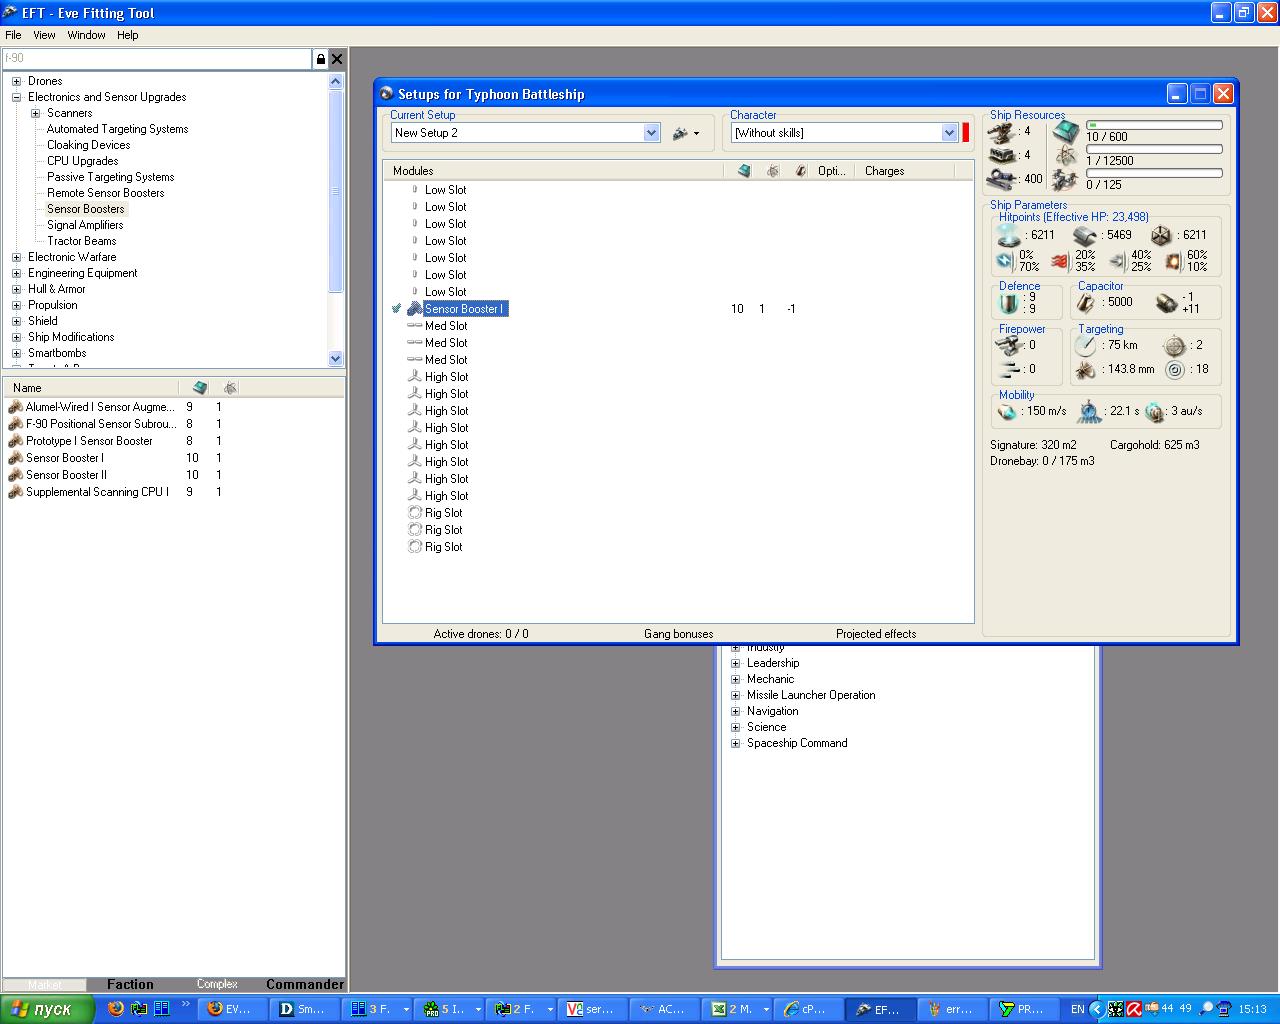Click the kinetic resistance icon
The width and height of the screenshot is (1280, 1024).
click(x=1117, y=261)
